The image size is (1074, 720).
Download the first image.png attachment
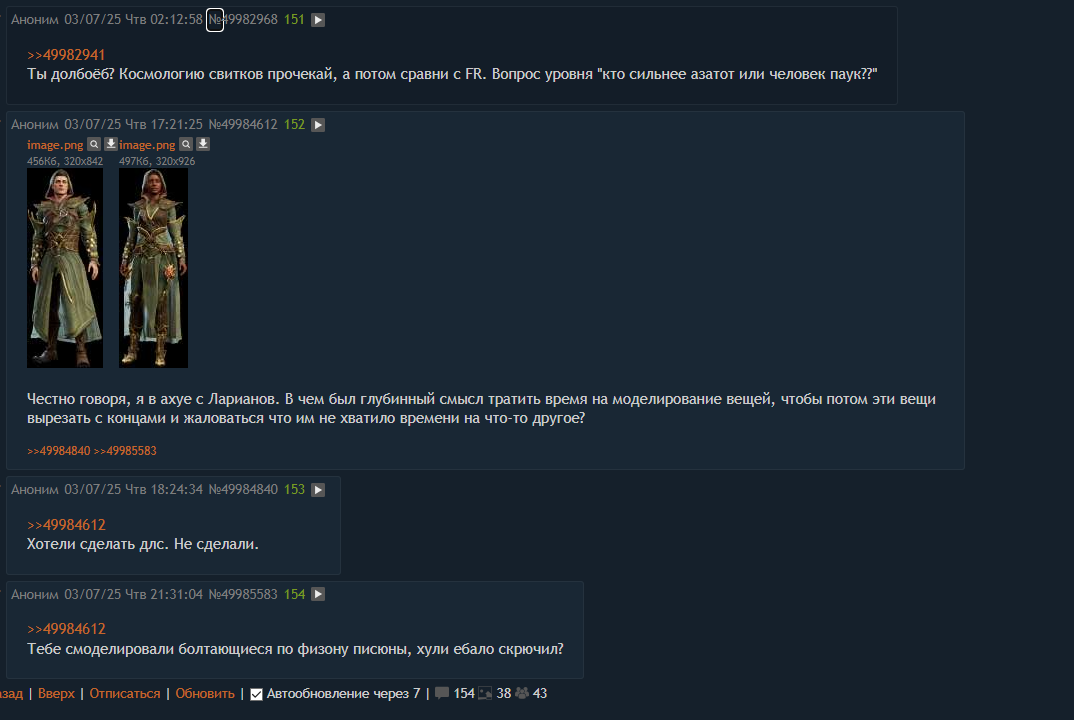point(110,144)
